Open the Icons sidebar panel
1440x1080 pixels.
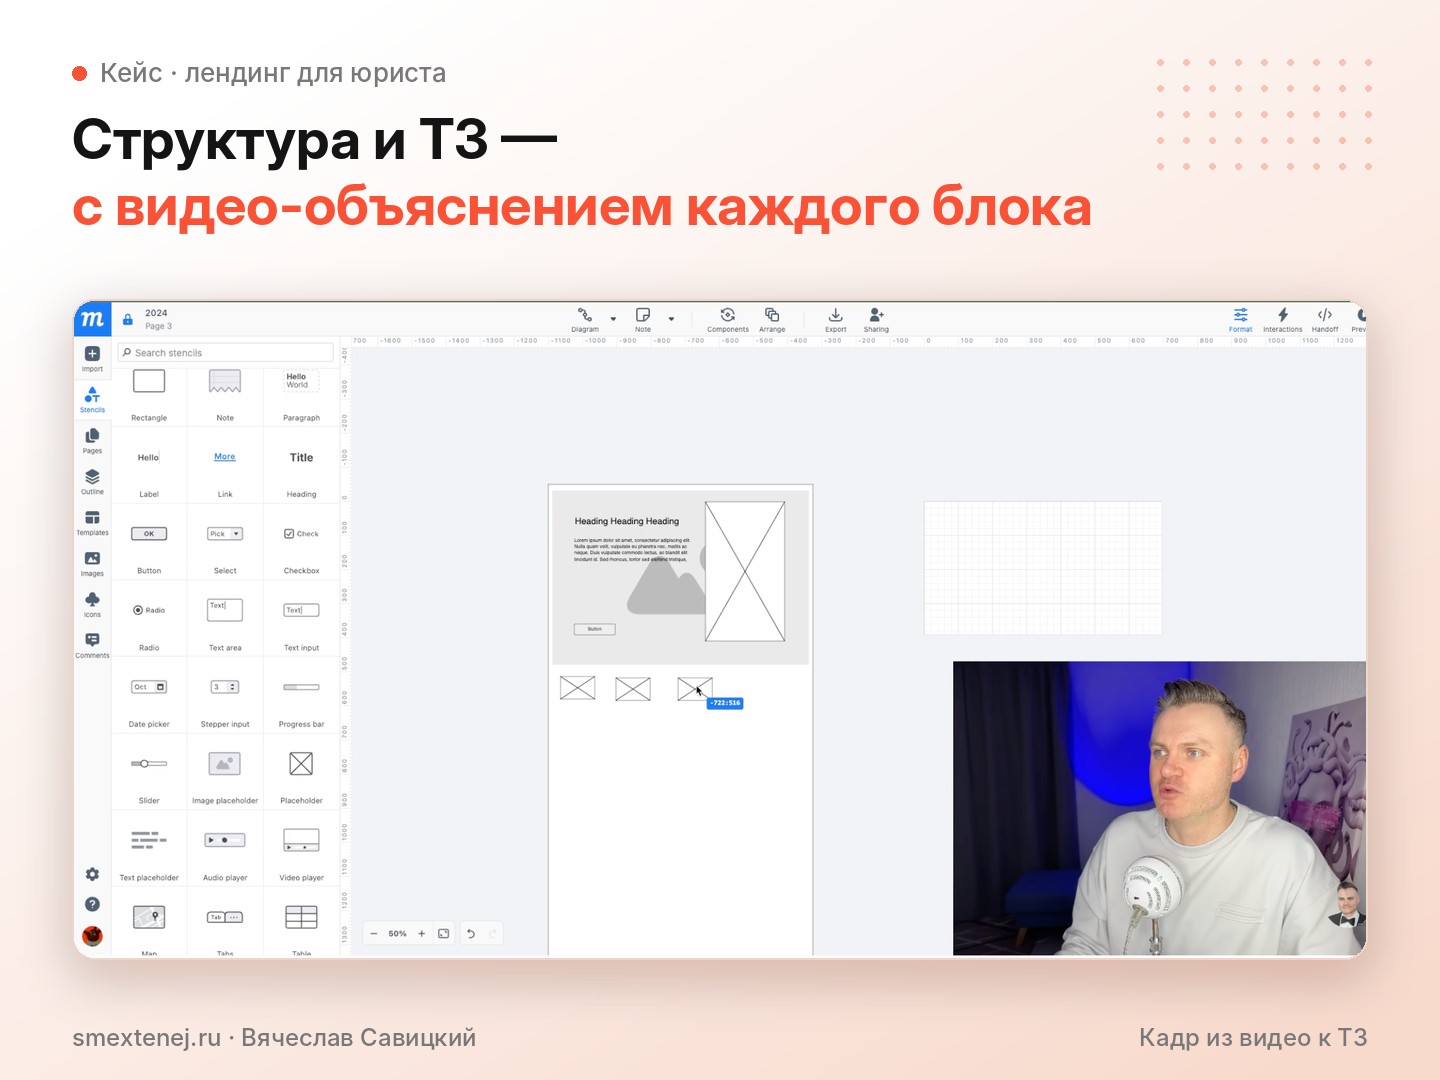coord(92,605)
